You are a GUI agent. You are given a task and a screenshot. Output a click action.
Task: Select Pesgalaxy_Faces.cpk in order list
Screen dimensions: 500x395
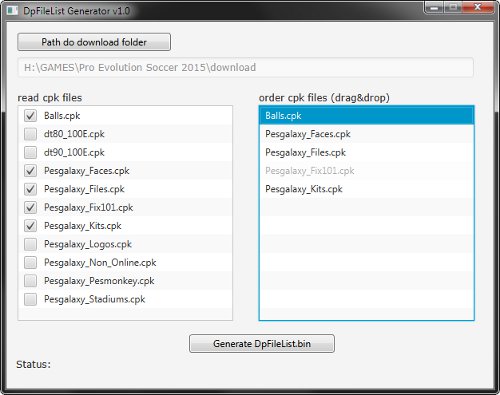pyautogui.click(x=366, y=134)
